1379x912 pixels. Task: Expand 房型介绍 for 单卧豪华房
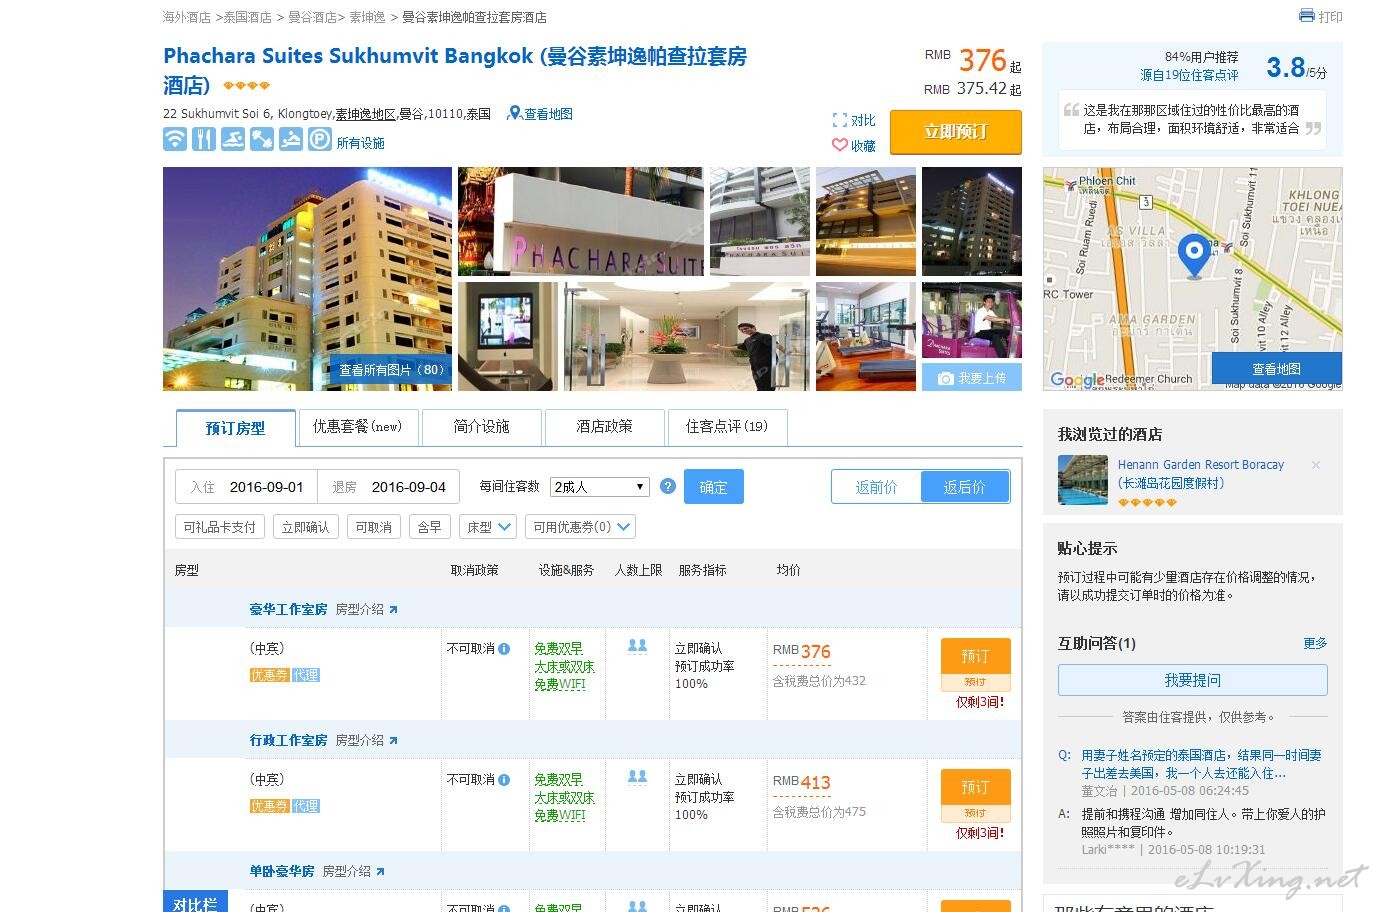coord(353,871)
